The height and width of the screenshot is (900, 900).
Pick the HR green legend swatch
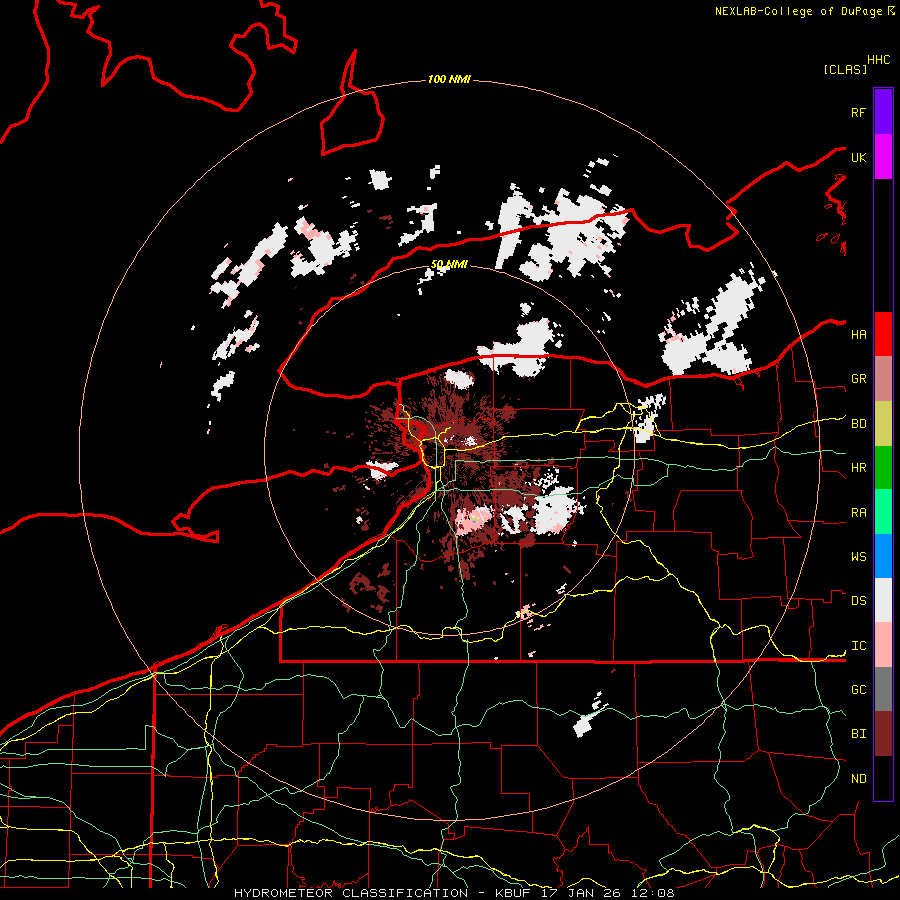883,468
